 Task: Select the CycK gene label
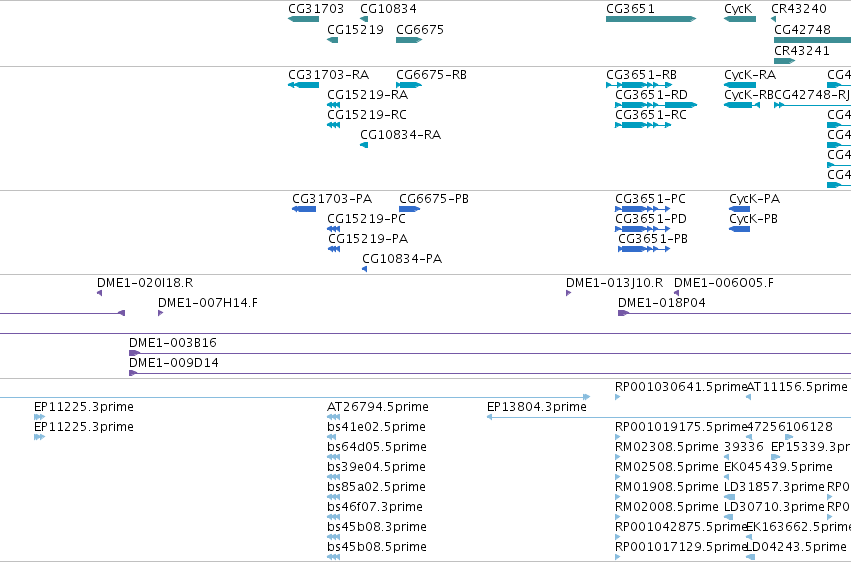(x=738, y=9)
